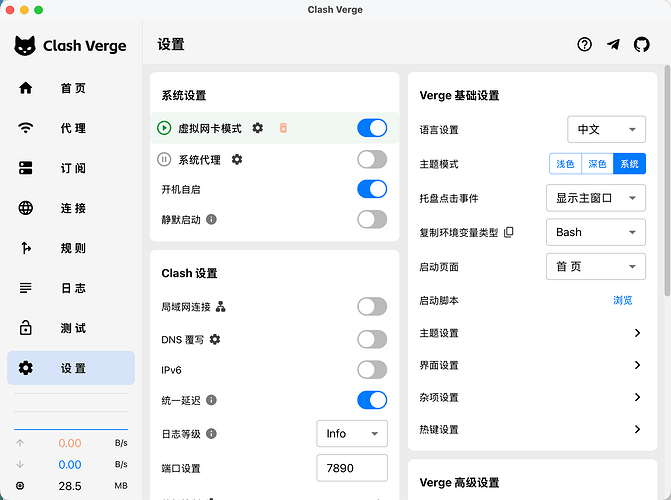Screen dimensions: 671x500
Task: Click 浏览 to choose startup script
Action: click(x=623, y=300)
